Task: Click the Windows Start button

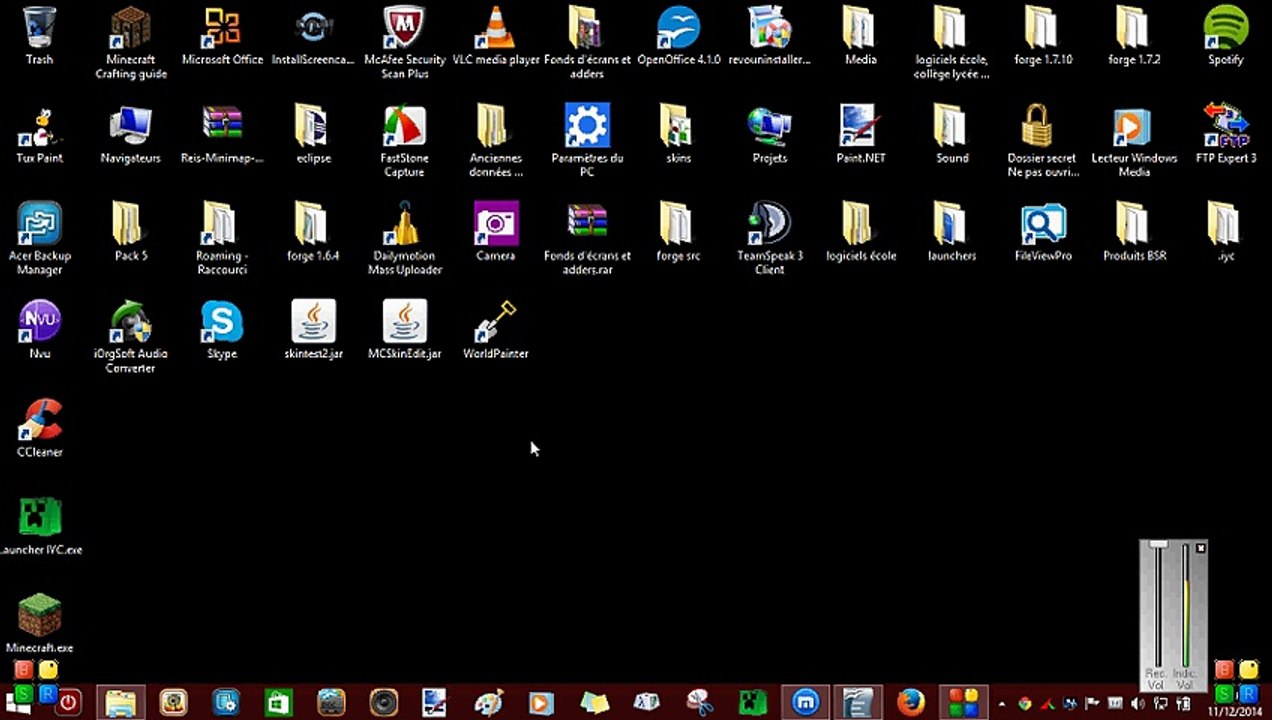Action: coord(18,702)
